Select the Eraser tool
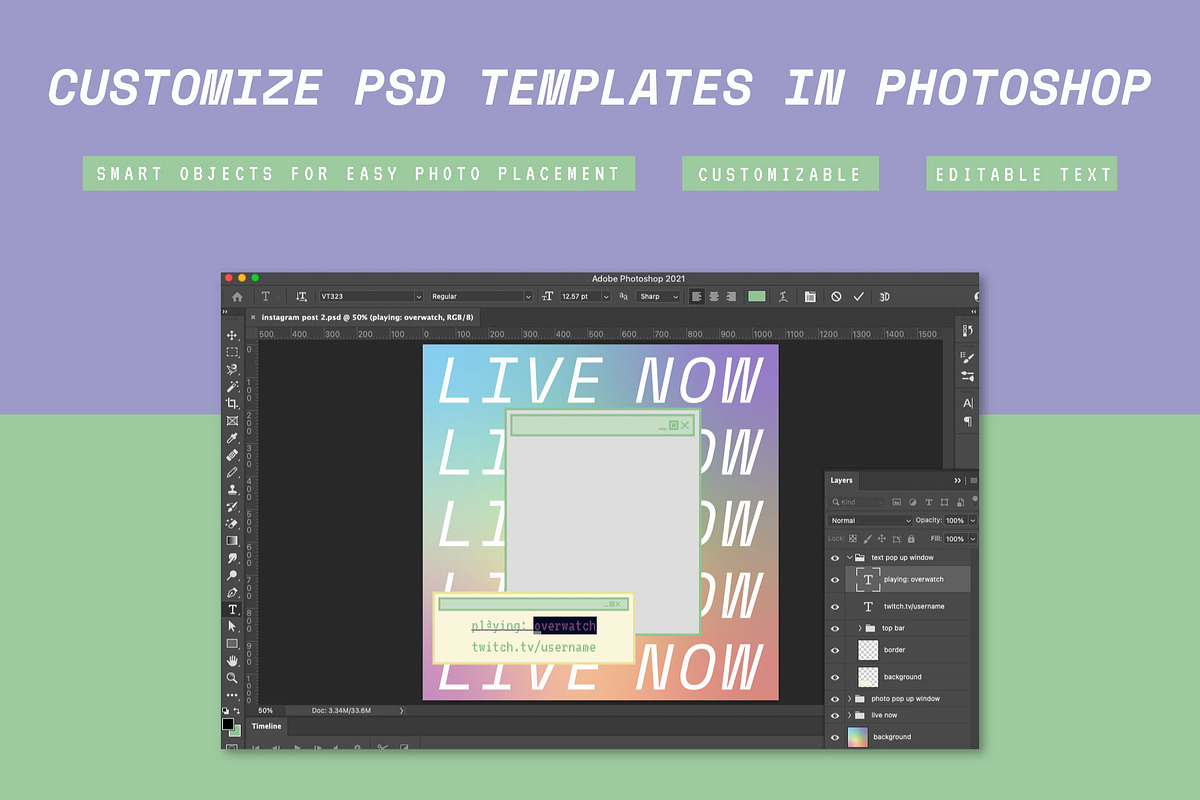The width and height of the screenshot is (1200, 800). click(x=232, y=524)
